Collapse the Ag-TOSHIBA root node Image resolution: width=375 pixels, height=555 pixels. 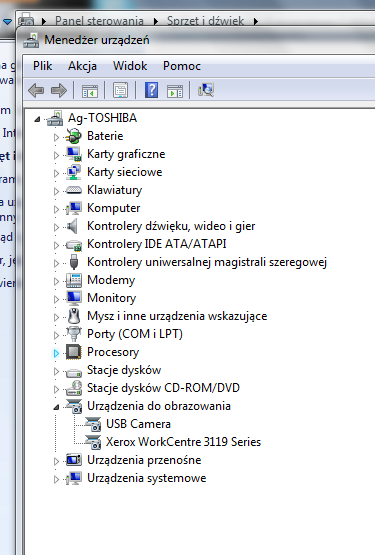[x=37, y=120]
